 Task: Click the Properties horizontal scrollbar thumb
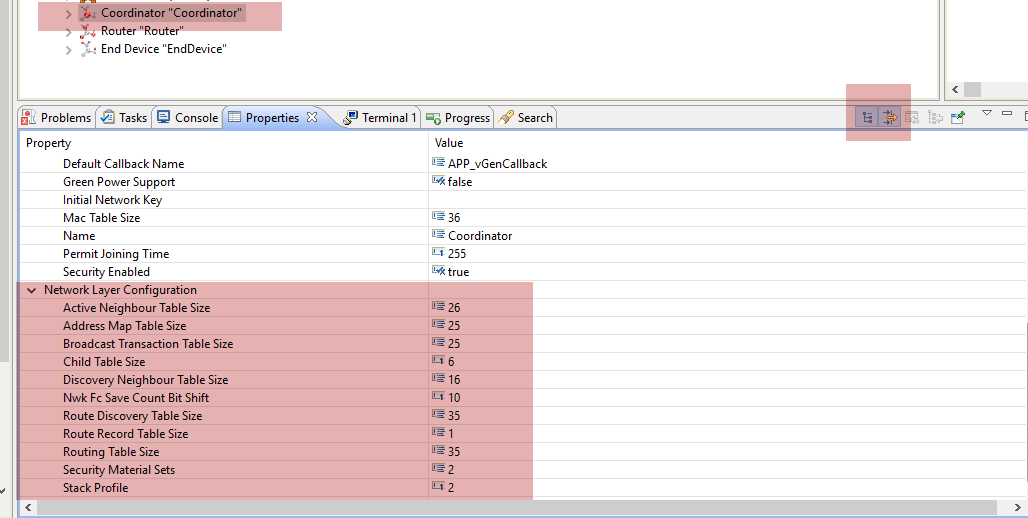coord(517,508)
